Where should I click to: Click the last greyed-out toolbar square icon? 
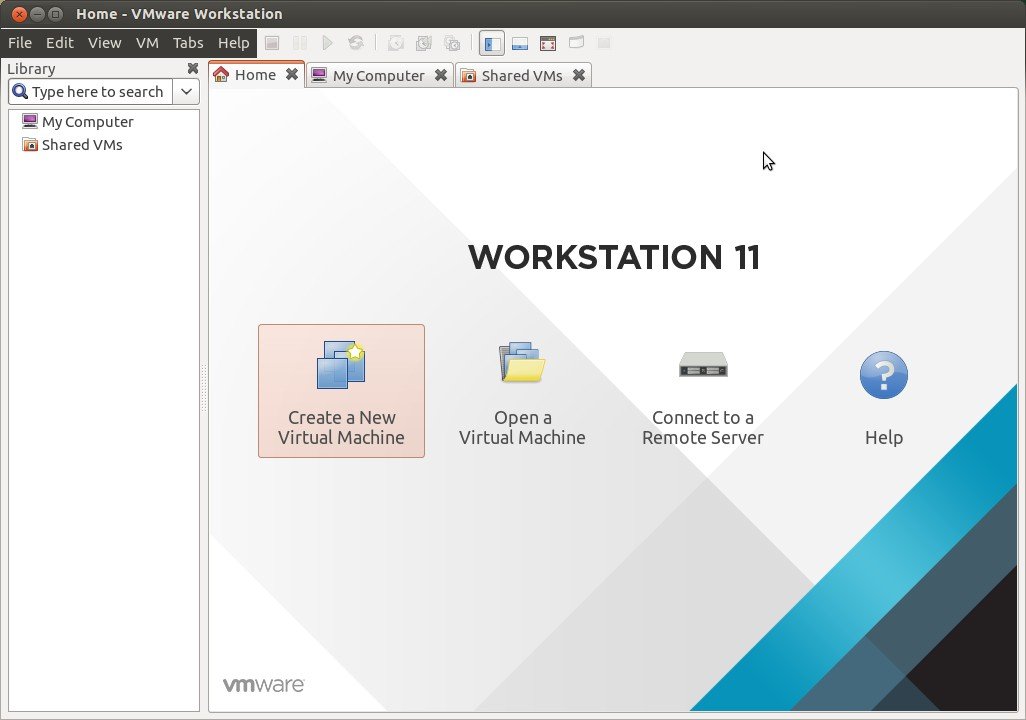604,43
